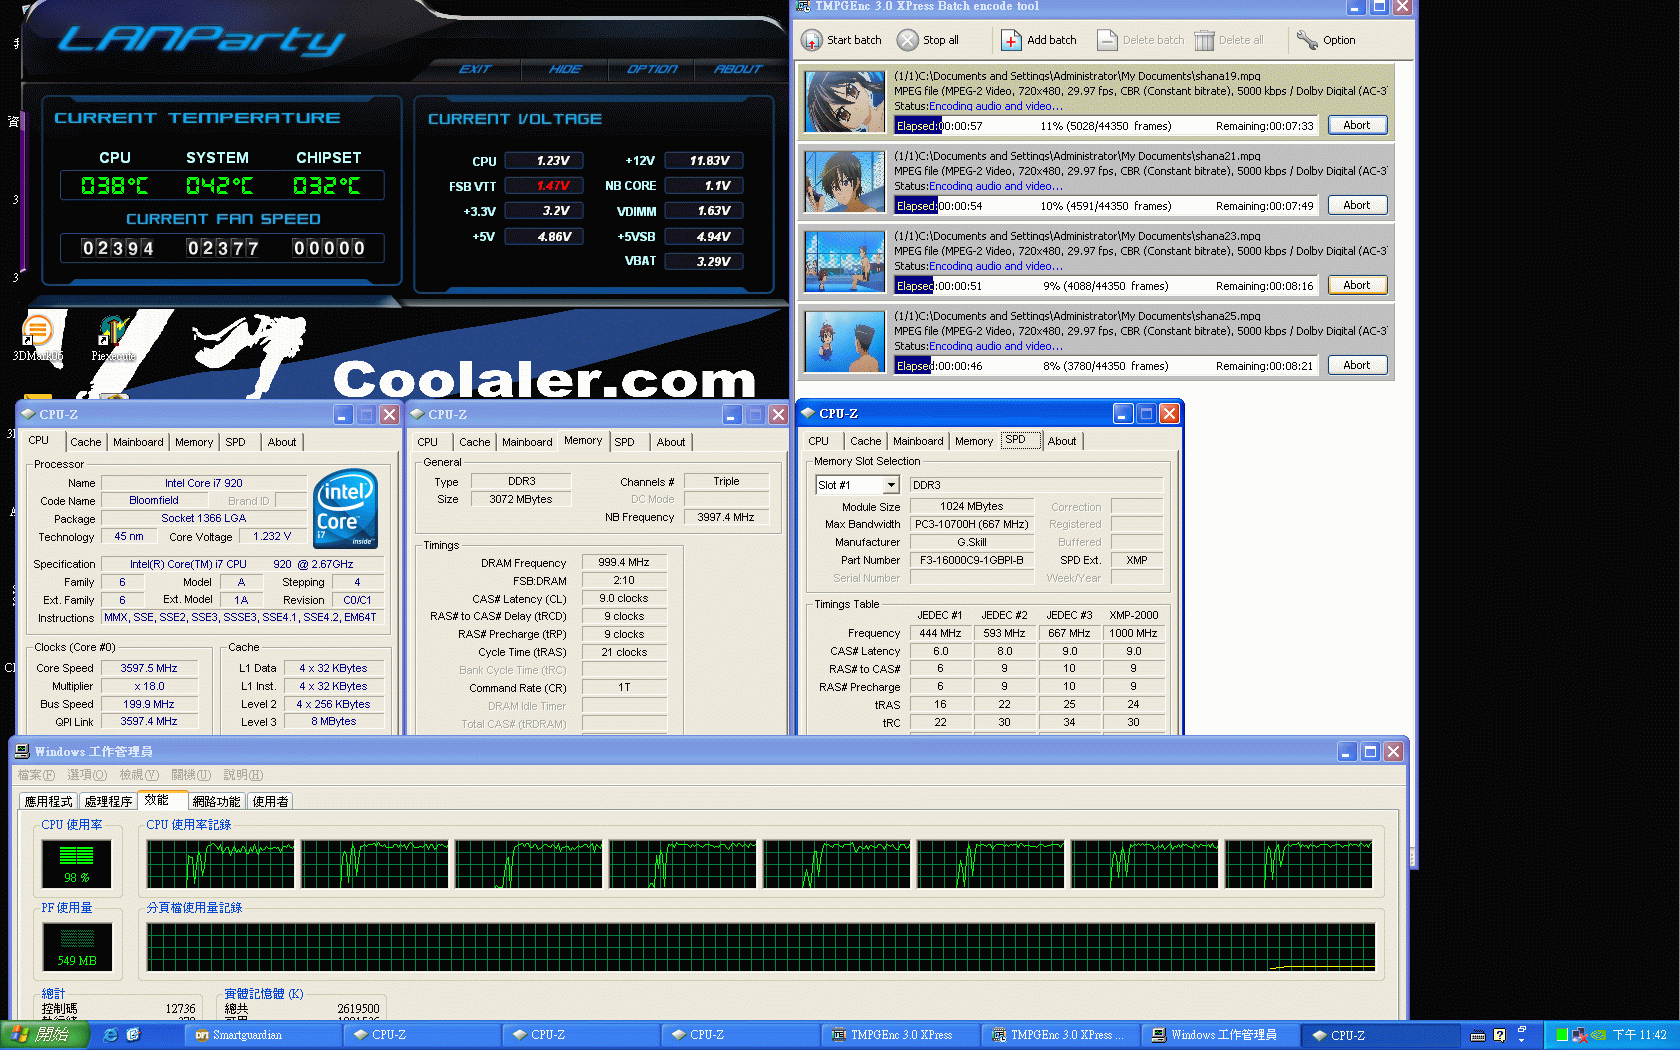Click the CPU temperature reading 038°C
Image resolution: width=1680 pixels, height=1050 pixels.
[114, 186]
